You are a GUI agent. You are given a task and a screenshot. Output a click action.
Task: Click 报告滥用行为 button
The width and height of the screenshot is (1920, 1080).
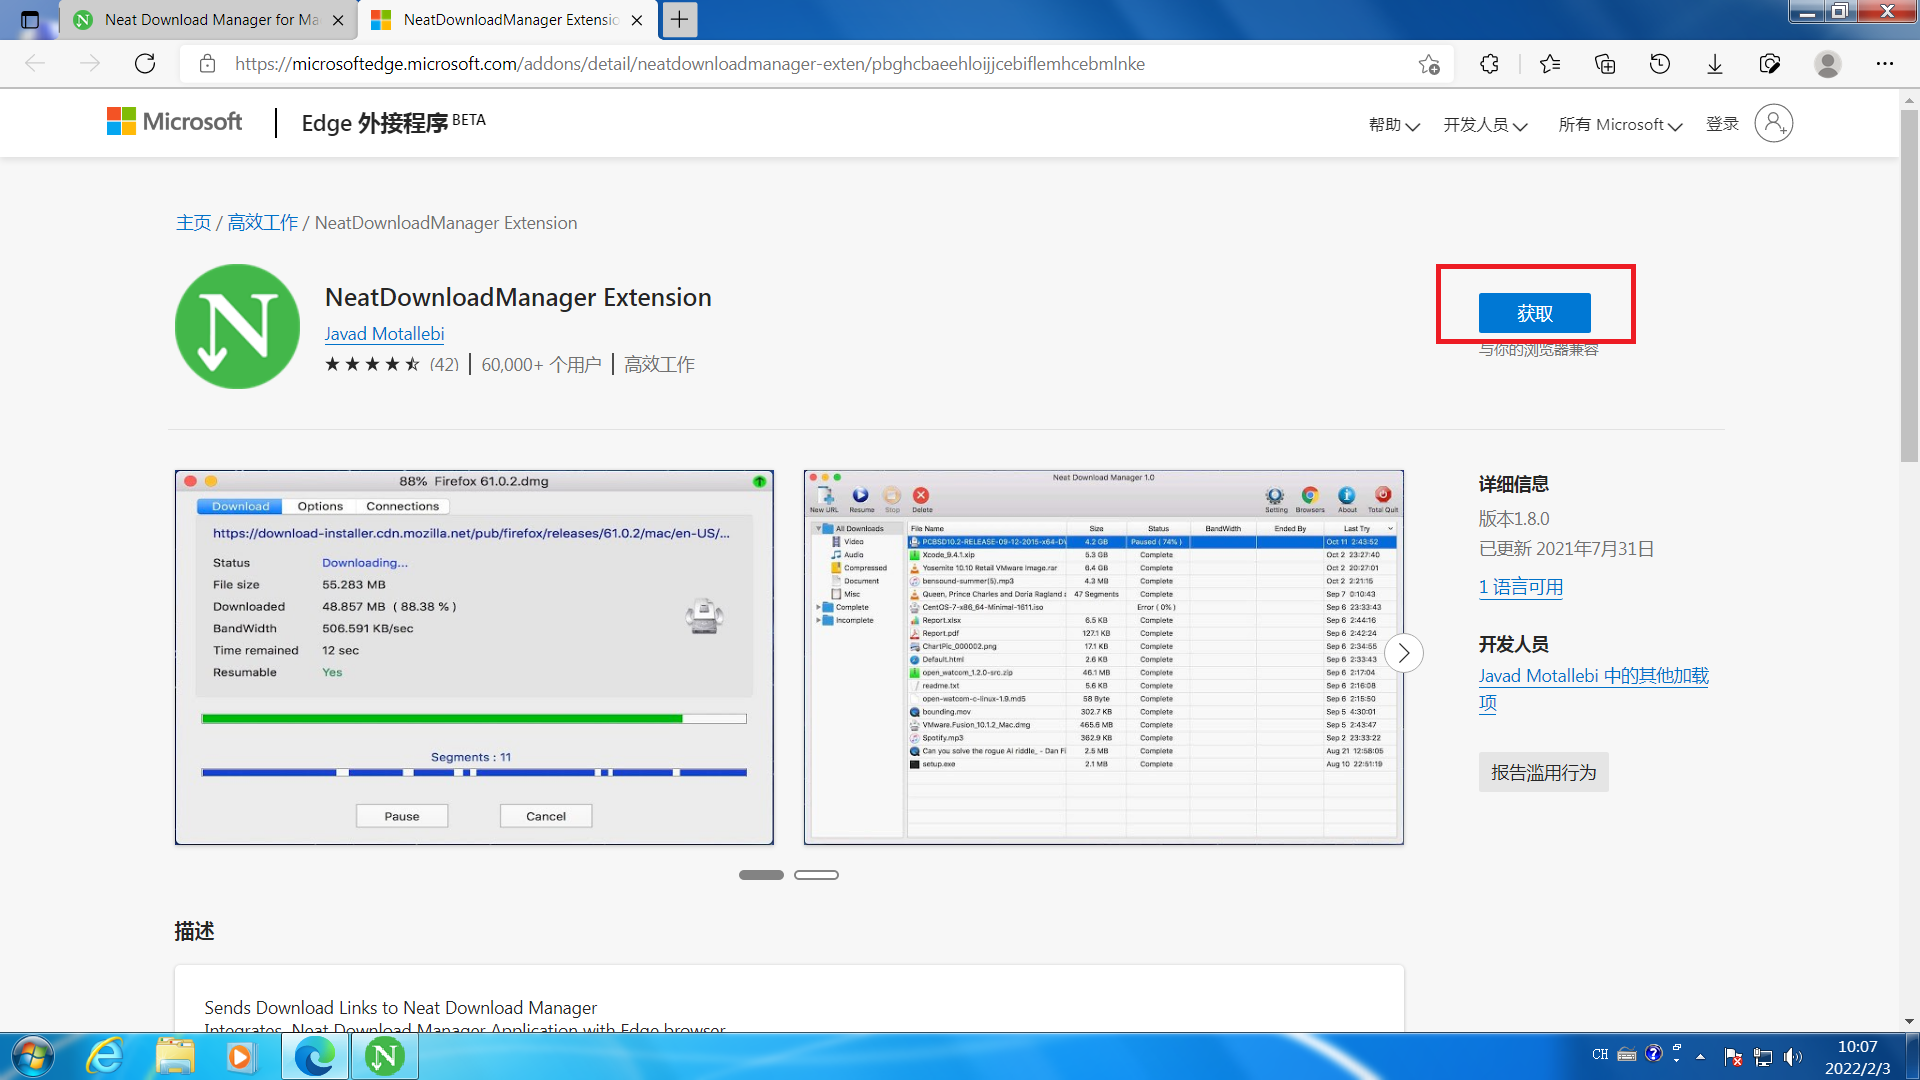click(1543, 772)
